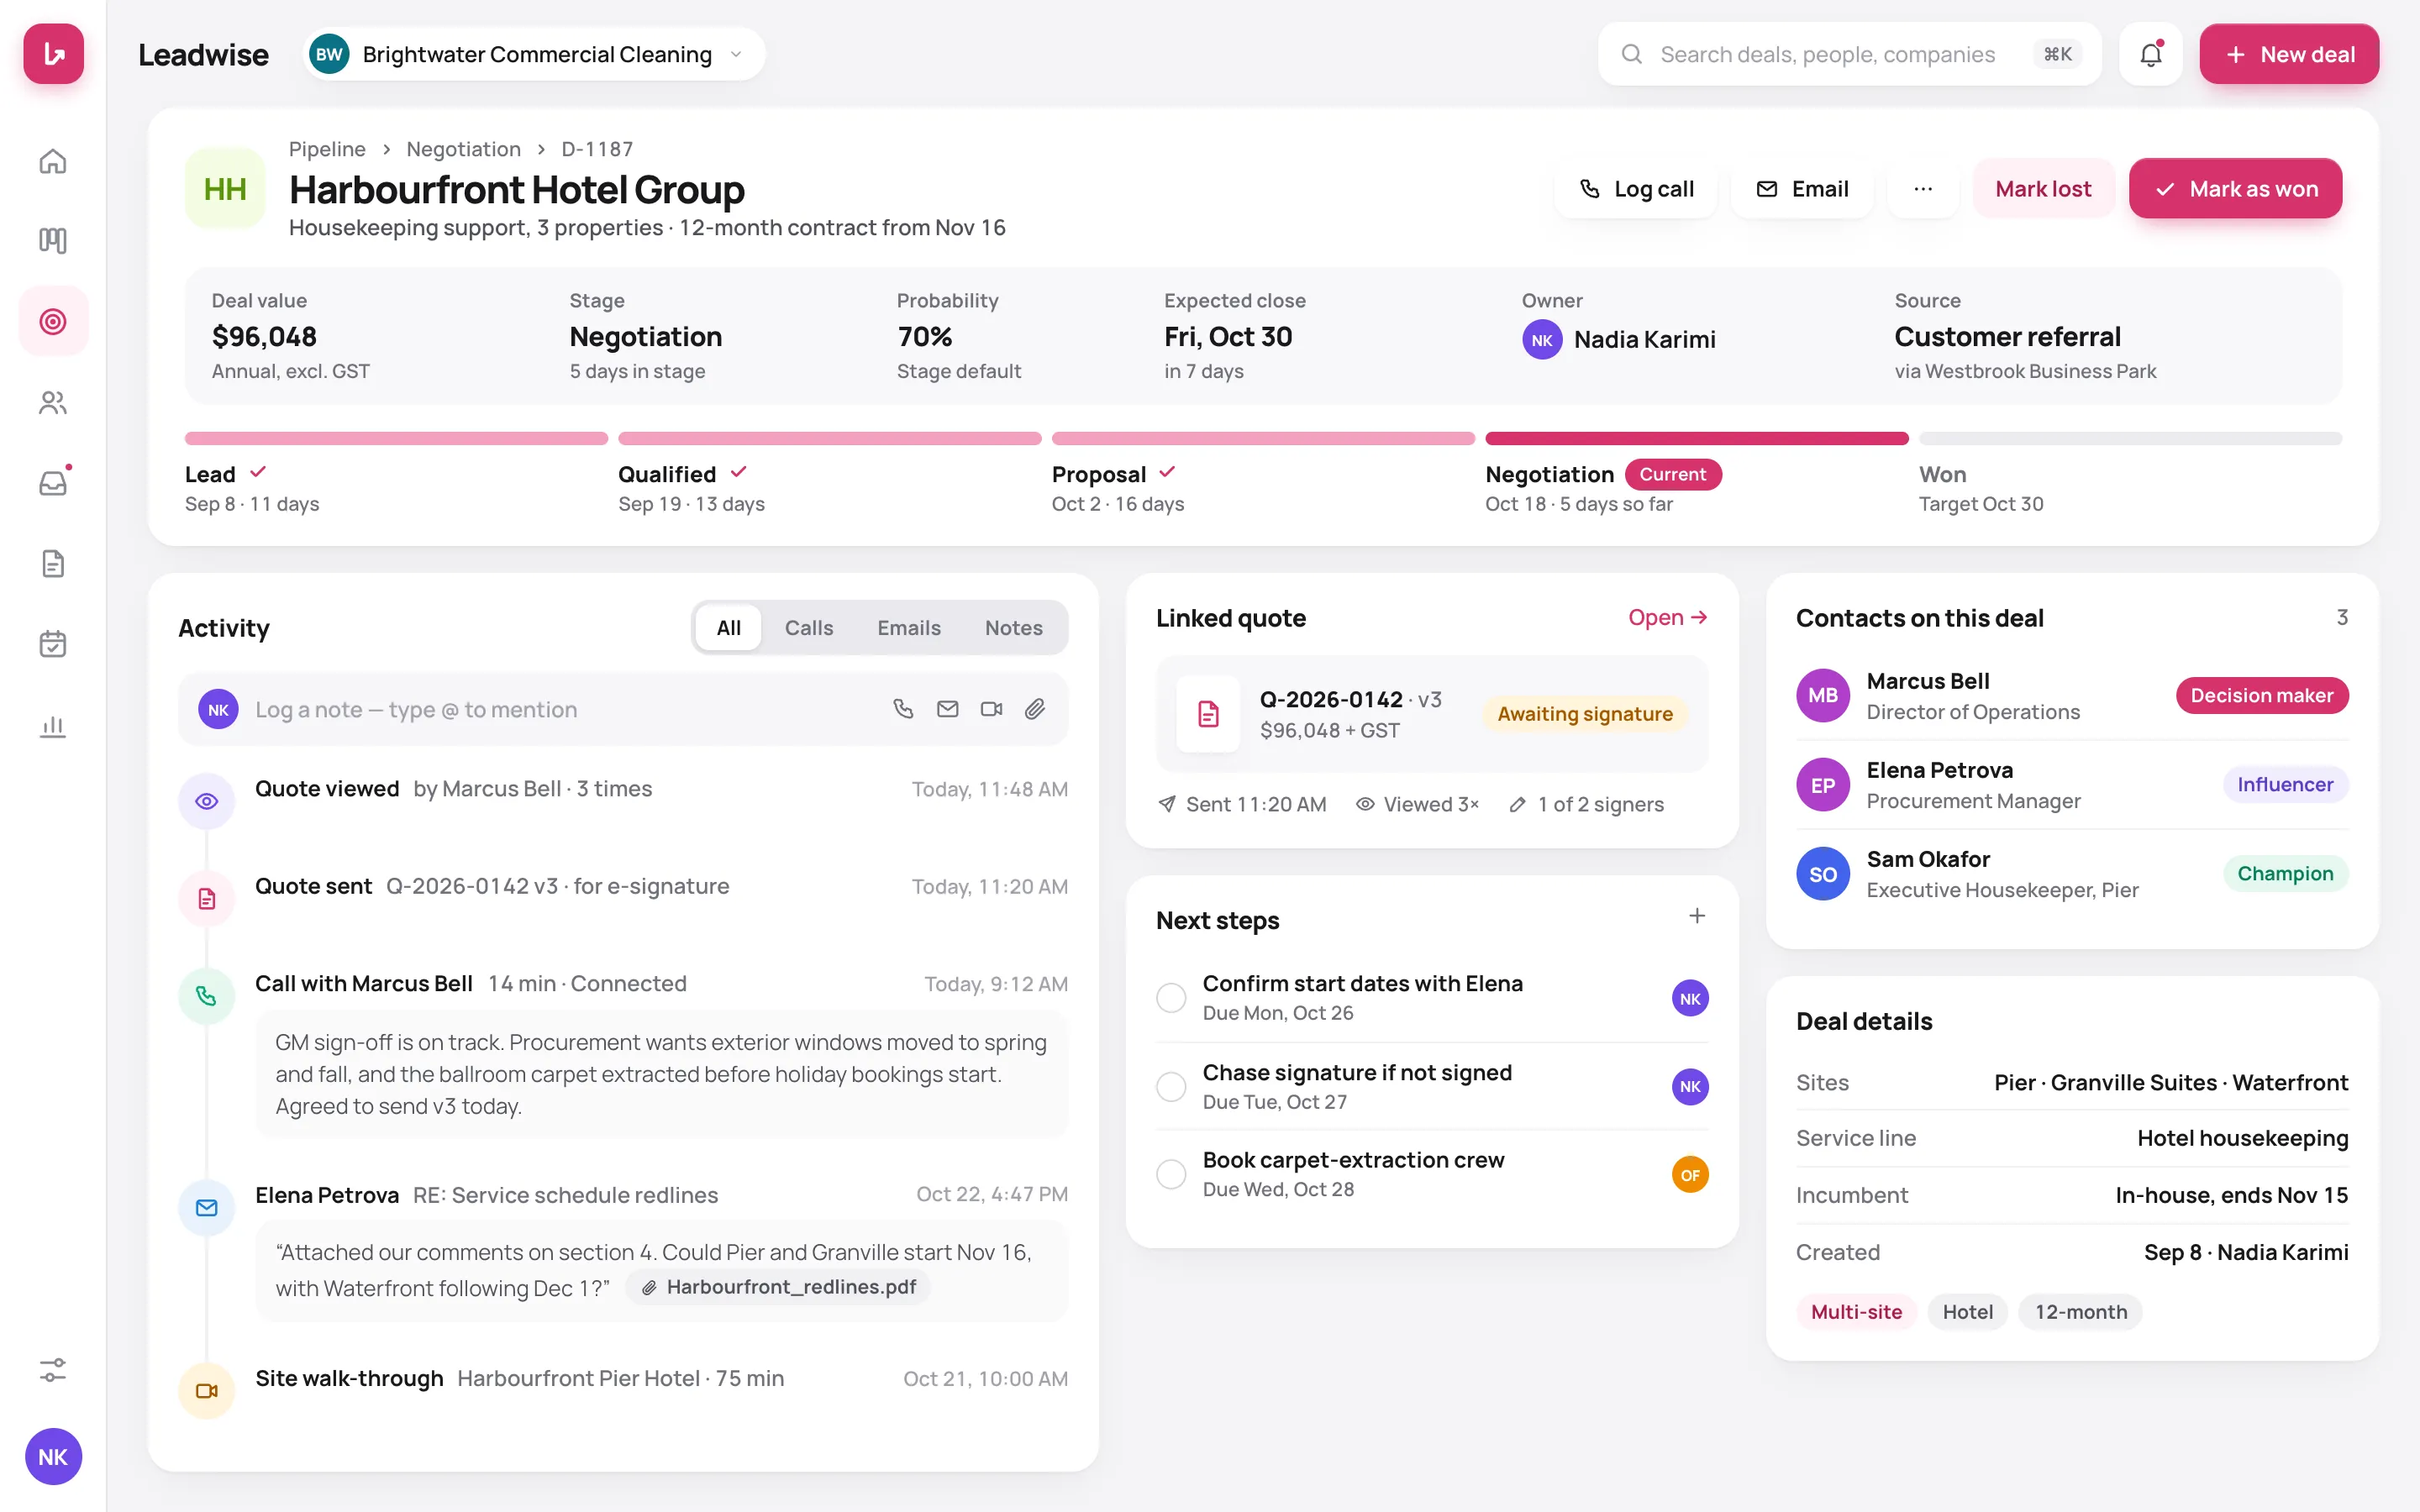Click the plus icon in Next steps

click(1697, 916)
